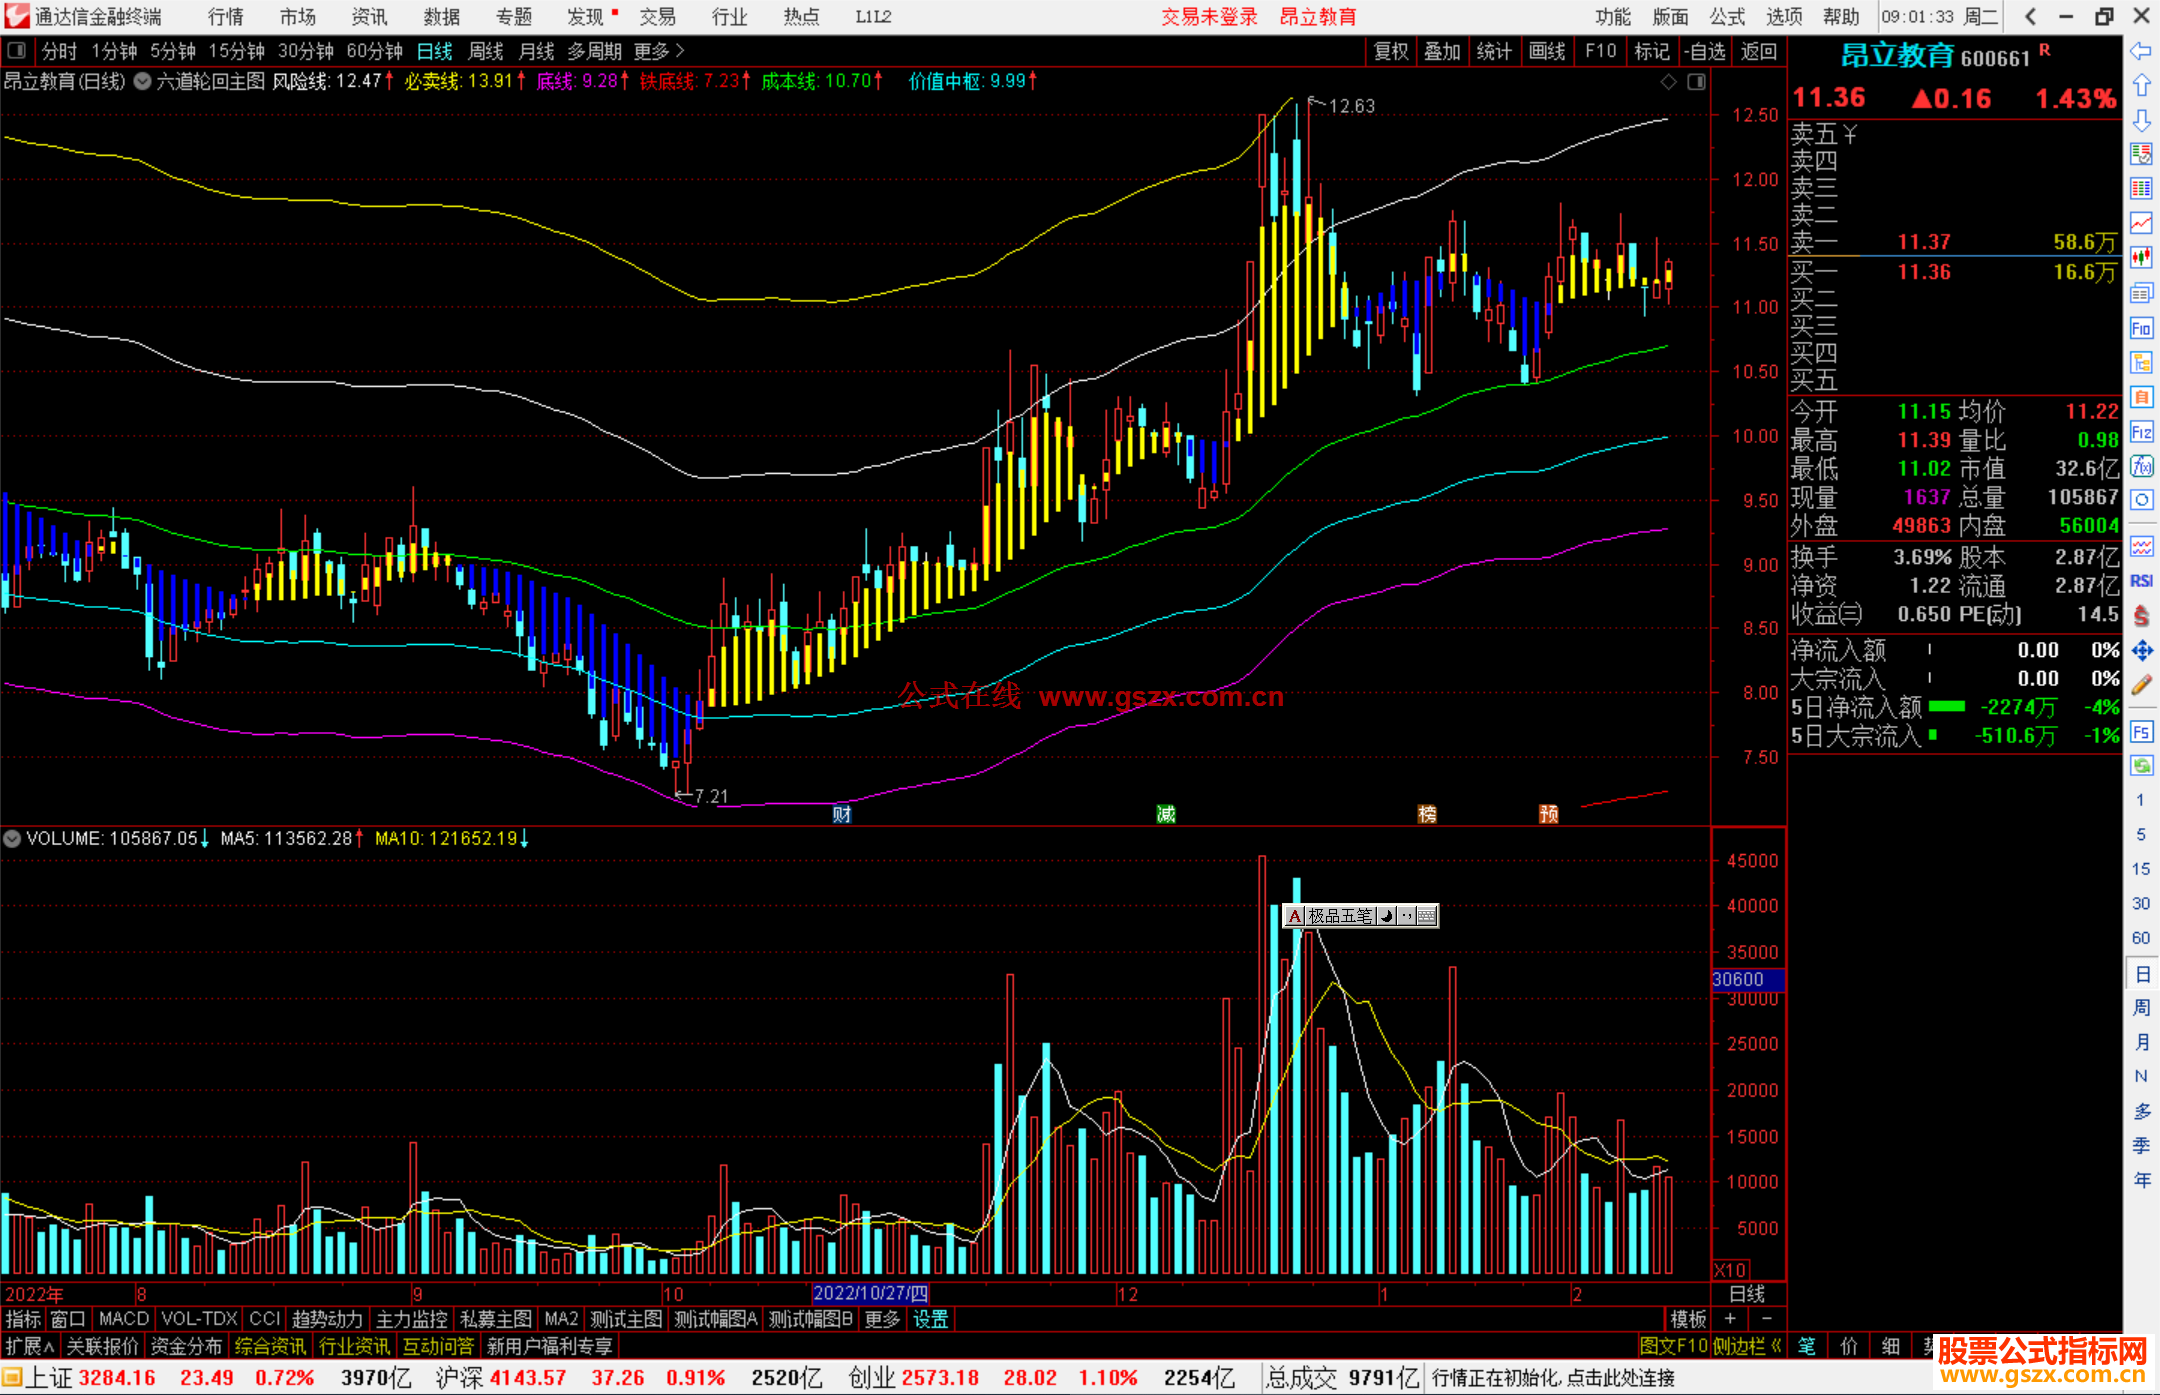2160x1395 pixels.
Task: Click the RSI indicator icon in sidebar
Action: 2141,581
